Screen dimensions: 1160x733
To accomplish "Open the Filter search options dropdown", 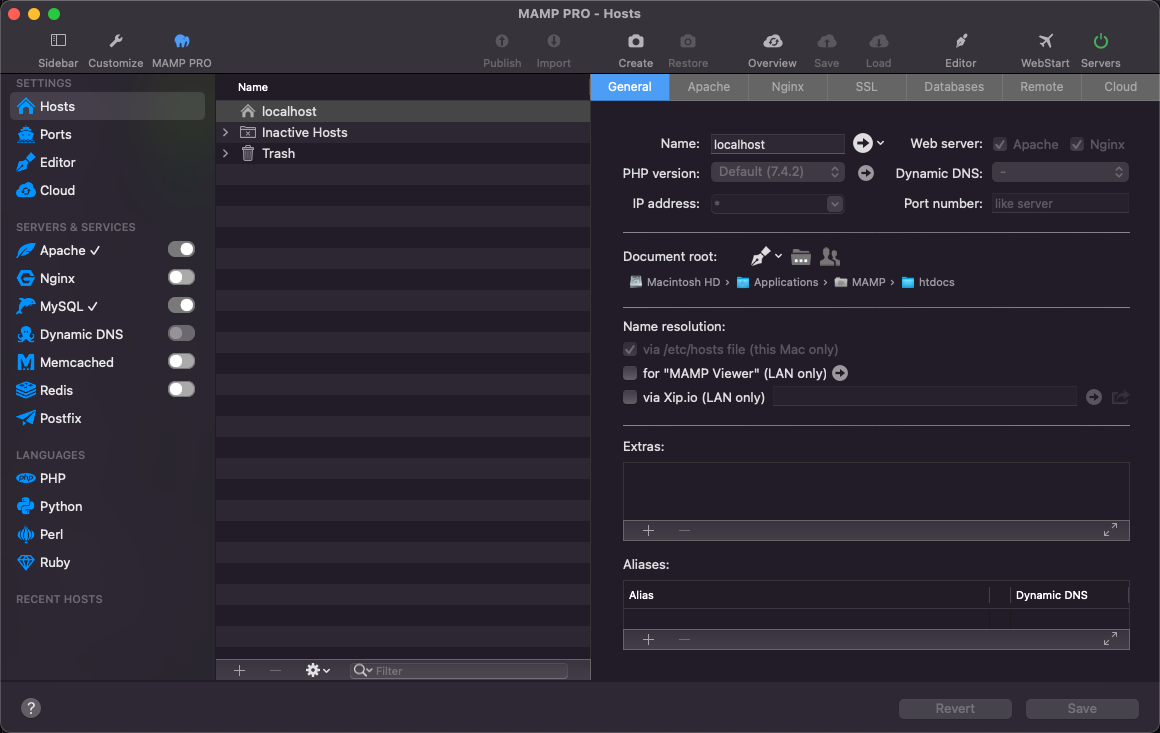I will (x=362, y=671).
